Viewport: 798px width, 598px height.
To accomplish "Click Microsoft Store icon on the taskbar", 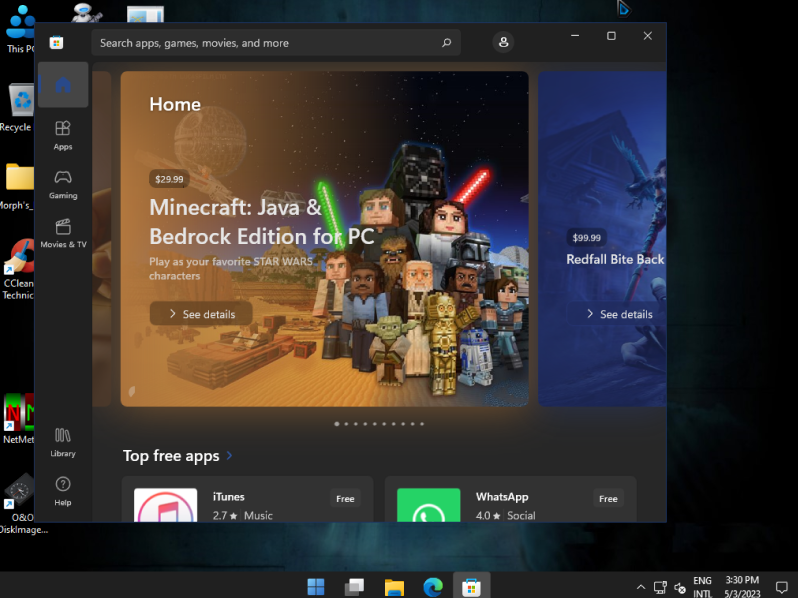I will click(x=471, y=586).
